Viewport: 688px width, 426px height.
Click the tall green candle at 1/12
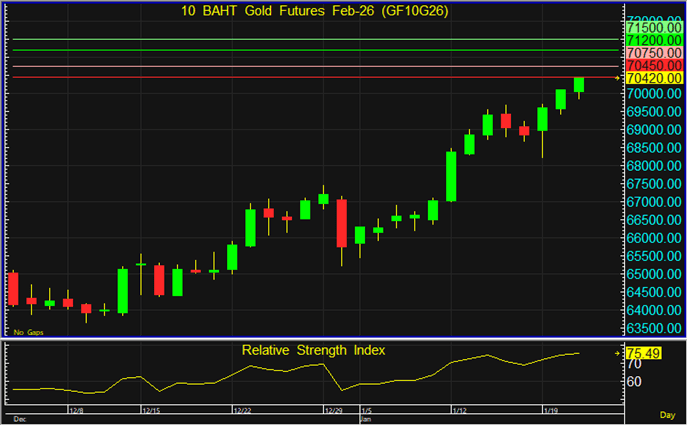coord(451,176)
